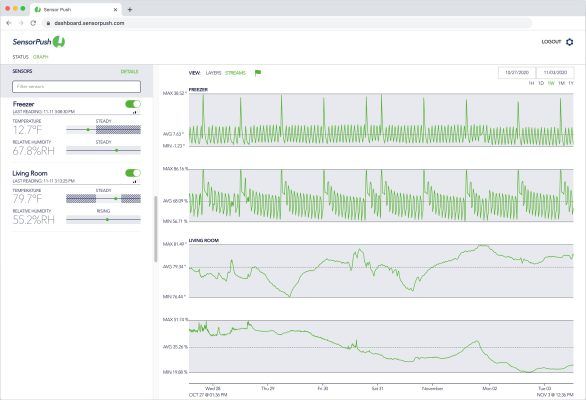Go back with the browser back arrow
Screen dimensions: 586x400
[x=9, y=23]
